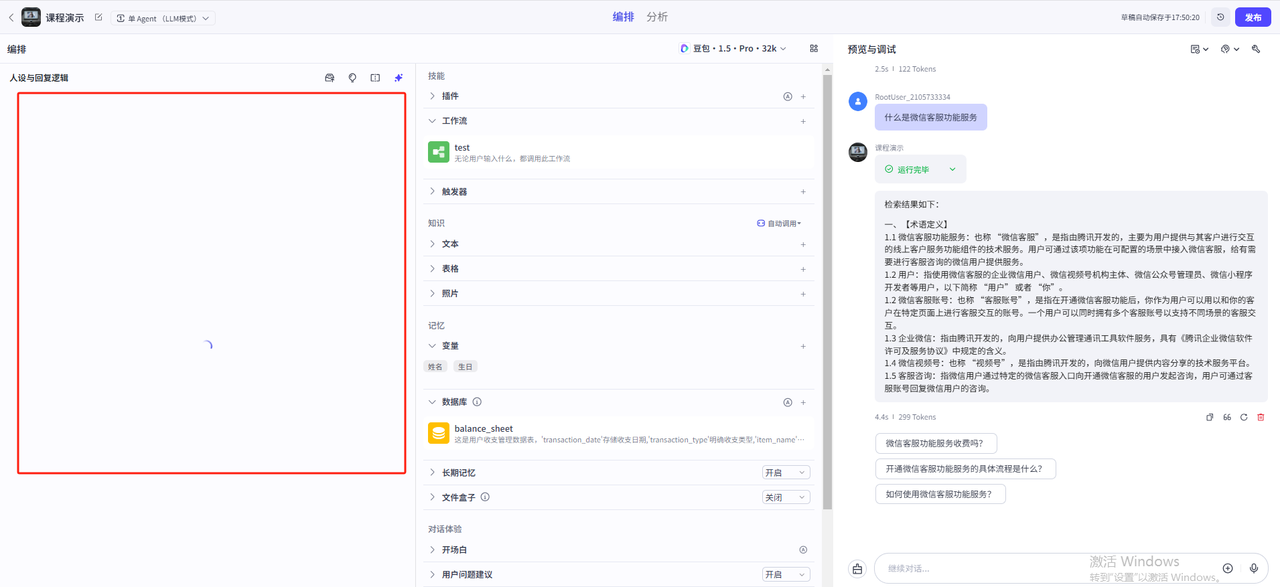Click the debug wrench icon in preview panel
Viewport: 1280px width, 587px height.
point(1256,49)
